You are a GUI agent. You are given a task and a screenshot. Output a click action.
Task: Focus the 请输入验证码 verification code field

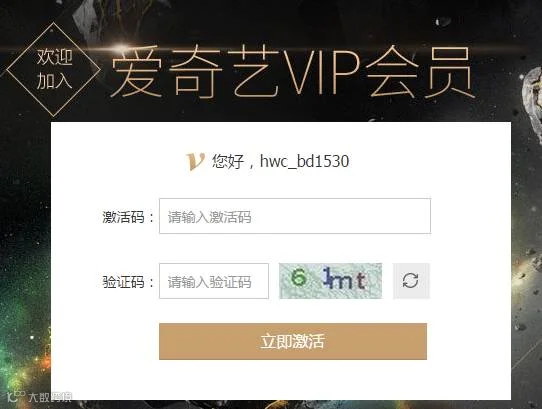click(214, 281)
